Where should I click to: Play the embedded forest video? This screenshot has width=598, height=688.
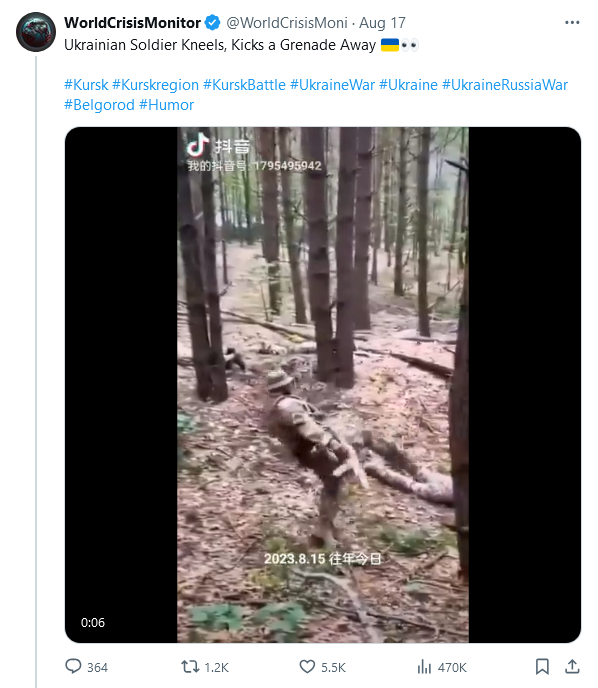[x=323, y=385]
